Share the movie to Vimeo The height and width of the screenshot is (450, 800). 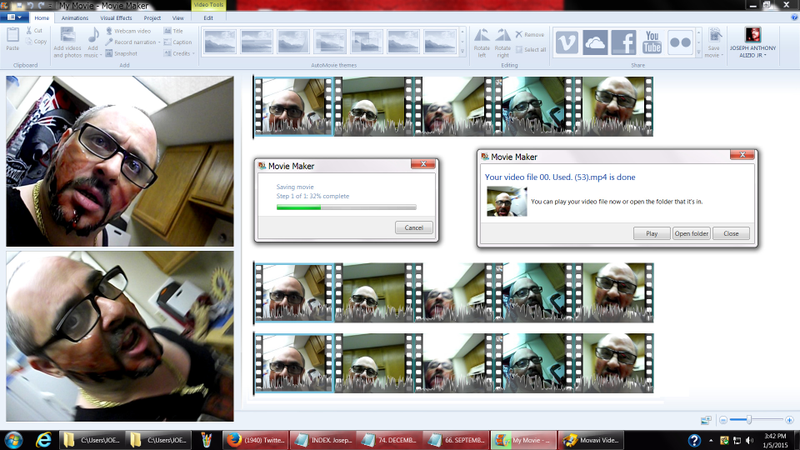pyautogui.click(x=567, y=42)
